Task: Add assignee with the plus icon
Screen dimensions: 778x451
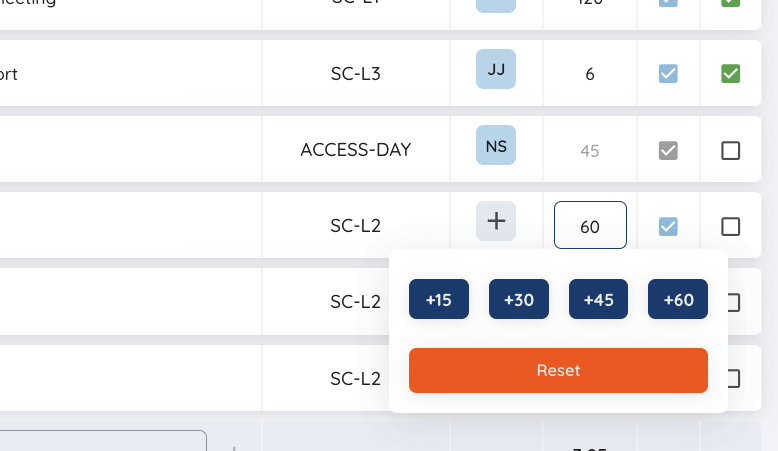Action: 496,221
